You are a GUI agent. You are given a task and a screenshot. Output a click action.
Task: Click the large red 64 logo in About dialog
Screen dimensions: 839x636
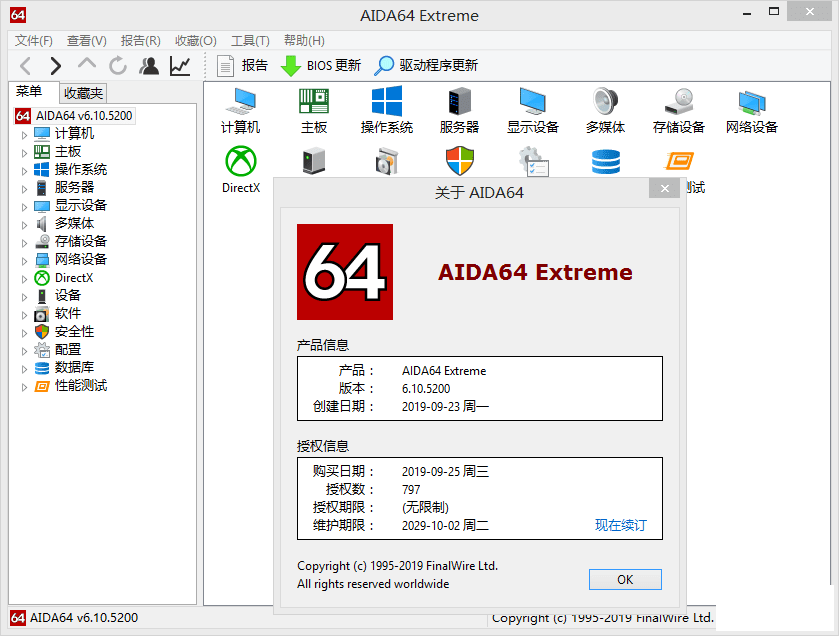pos(345,272)
